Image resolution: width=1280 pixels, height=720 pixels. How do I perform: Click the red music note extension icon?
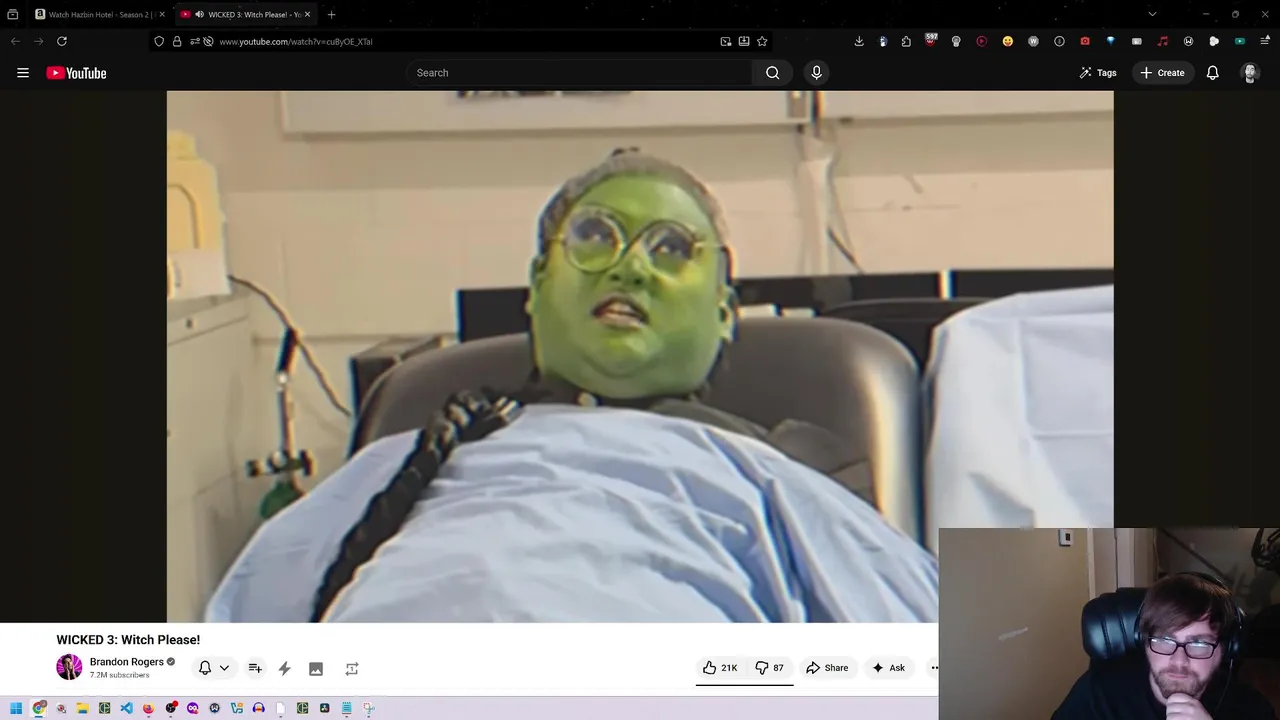click(1162, 41)
